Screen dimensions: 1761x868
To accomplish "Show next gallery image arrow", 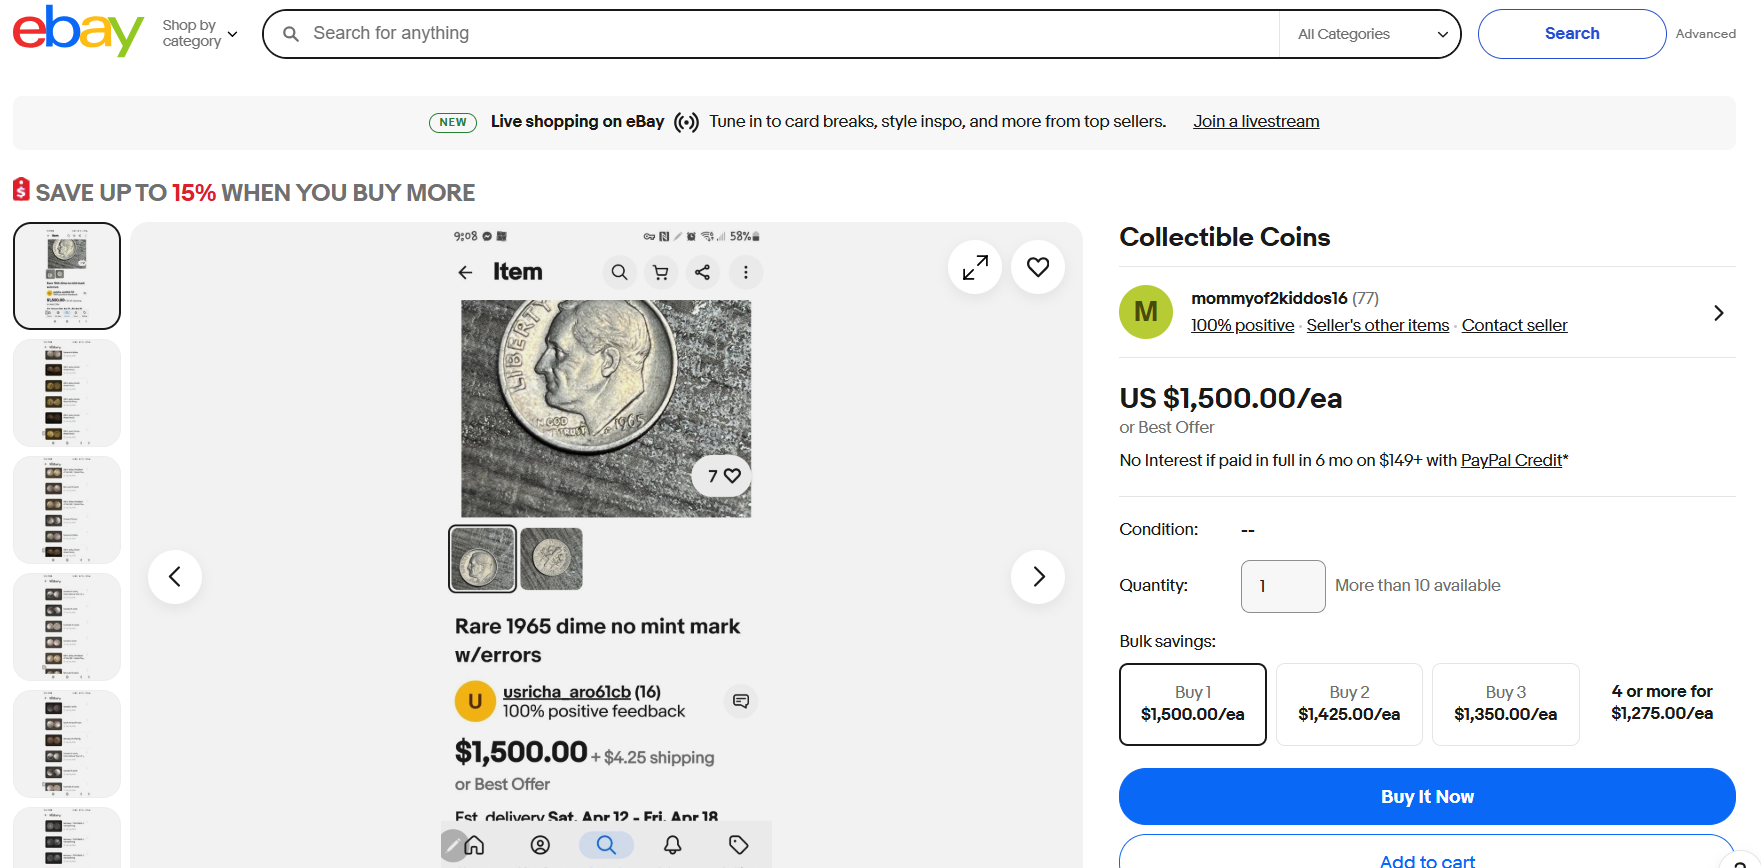I will click(1038, 577).
